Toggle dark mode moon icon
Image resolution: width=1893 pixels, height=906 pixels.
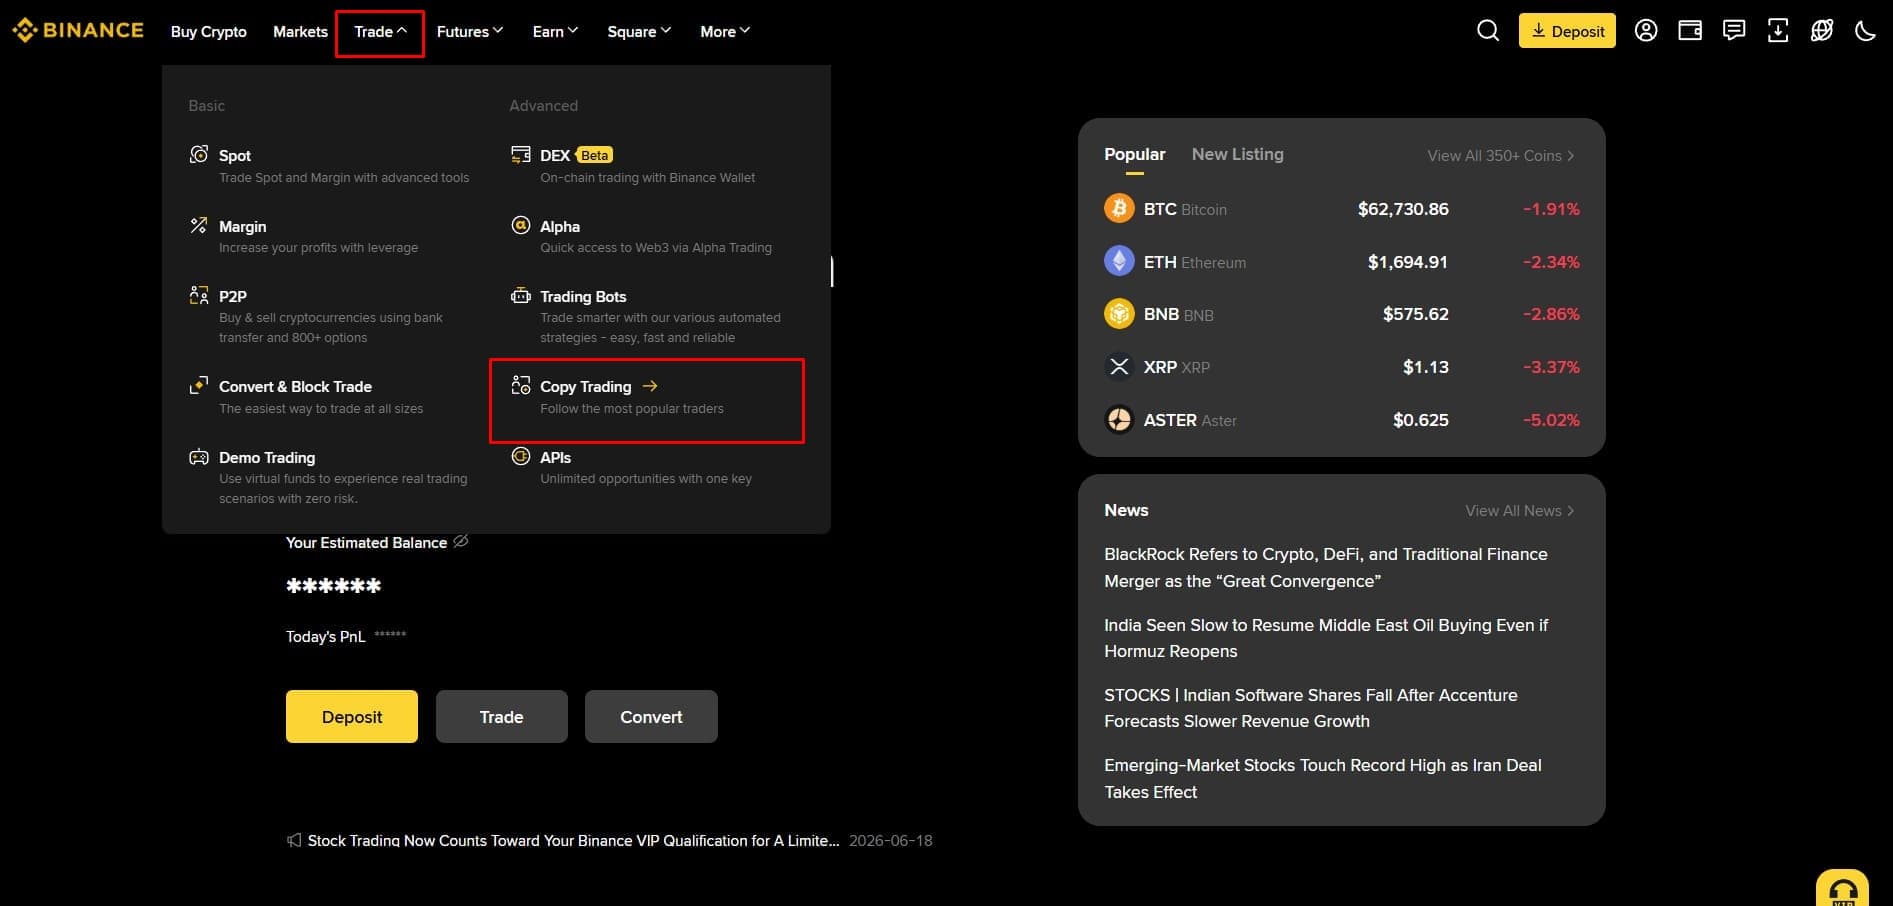click(1865, 31)
